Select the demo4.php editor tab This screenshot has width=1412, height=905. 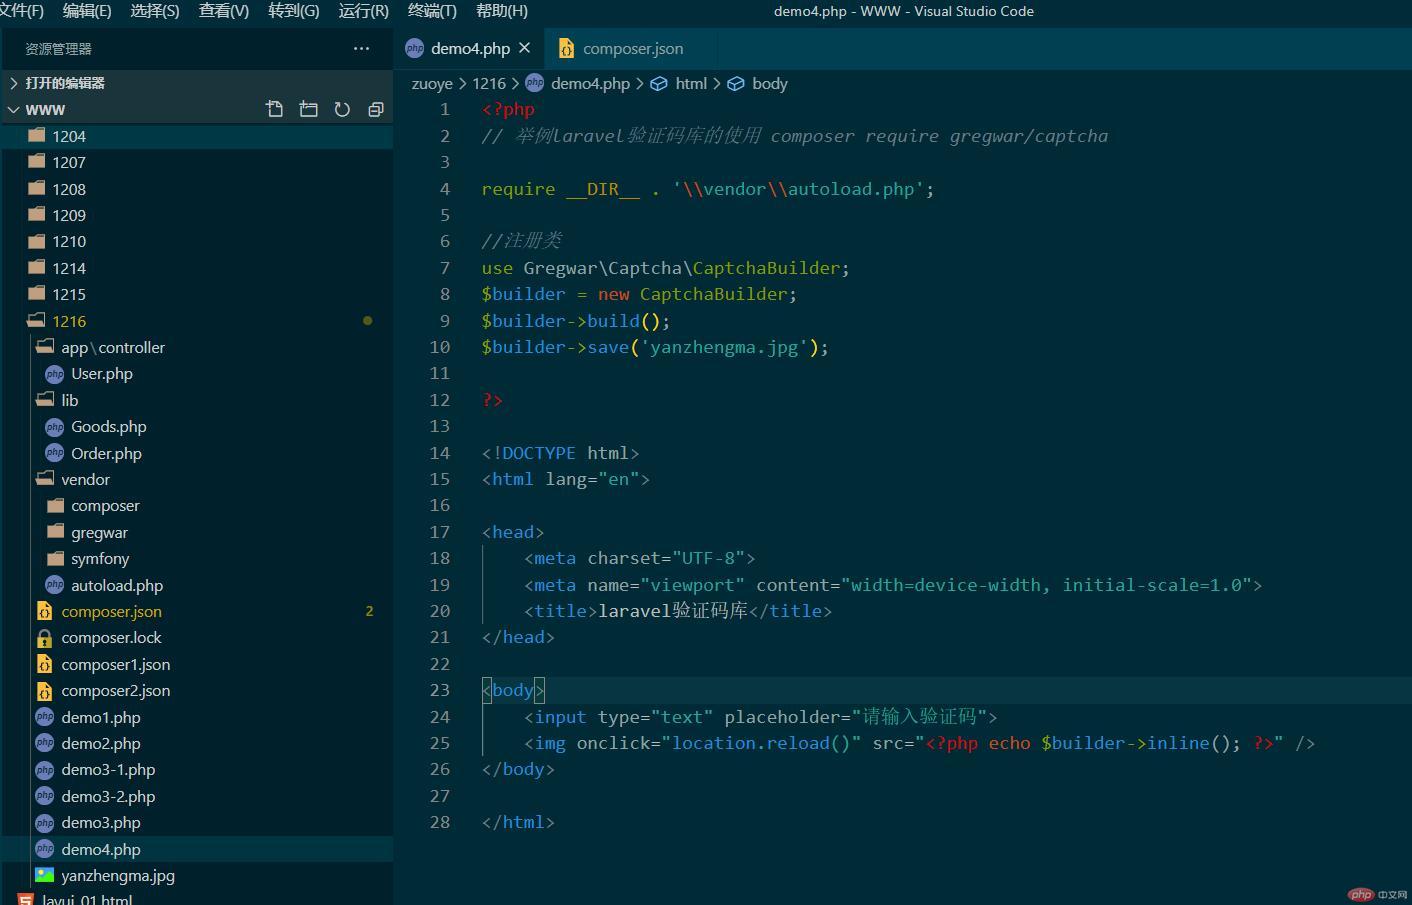470,48
